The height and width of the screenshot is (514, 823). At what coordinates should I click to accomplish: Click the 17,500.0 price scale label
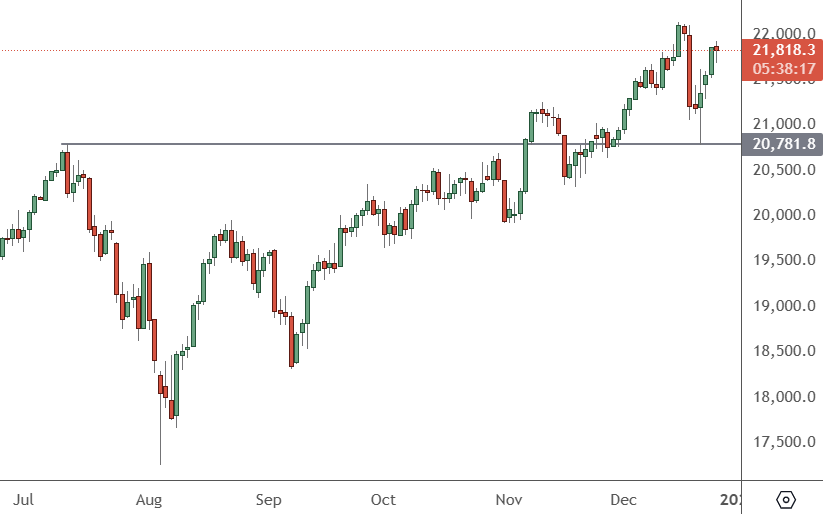coord(783,442)
